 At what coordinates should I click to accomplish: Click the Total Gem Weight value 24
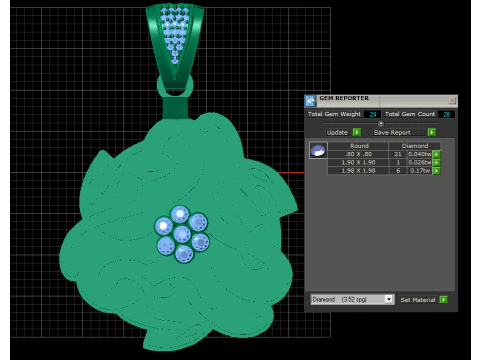click(x=373, y=114)
